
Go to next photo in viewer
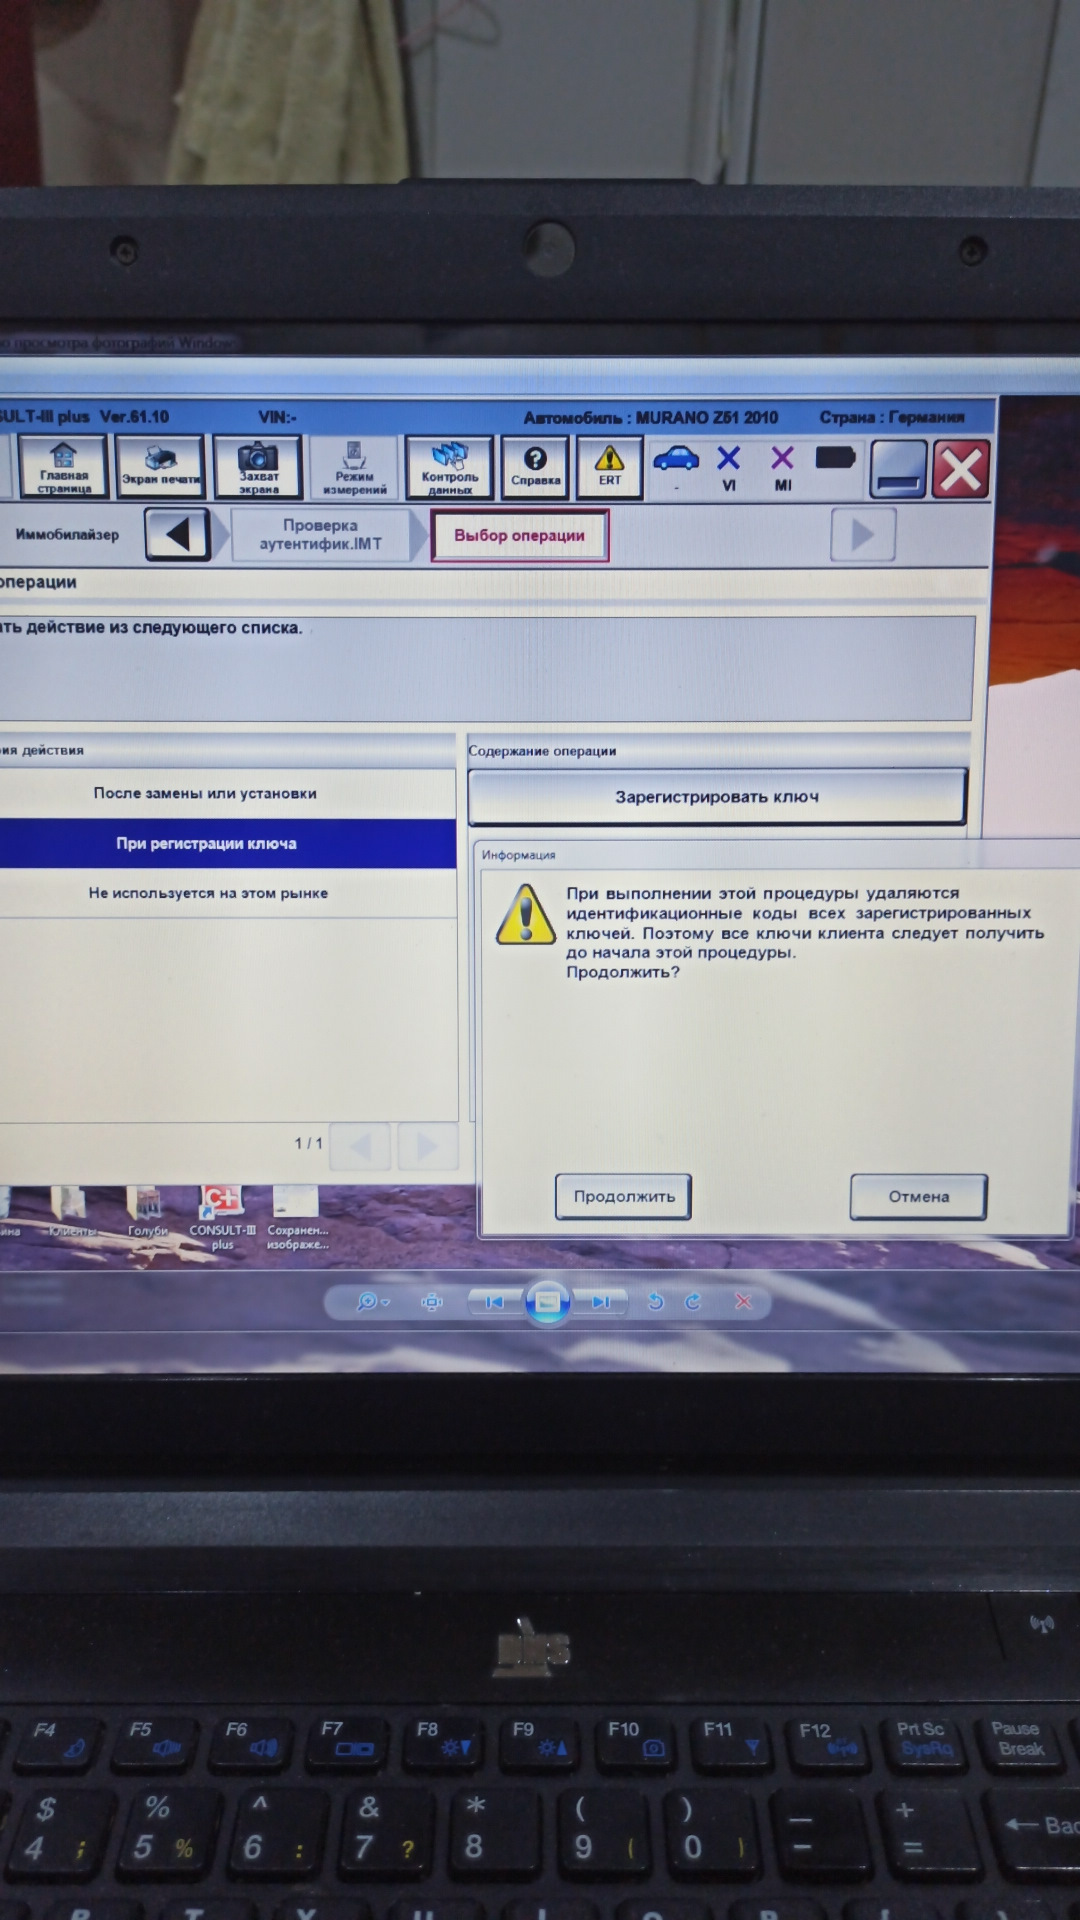pyautogui.click(x=600, y=1302)
